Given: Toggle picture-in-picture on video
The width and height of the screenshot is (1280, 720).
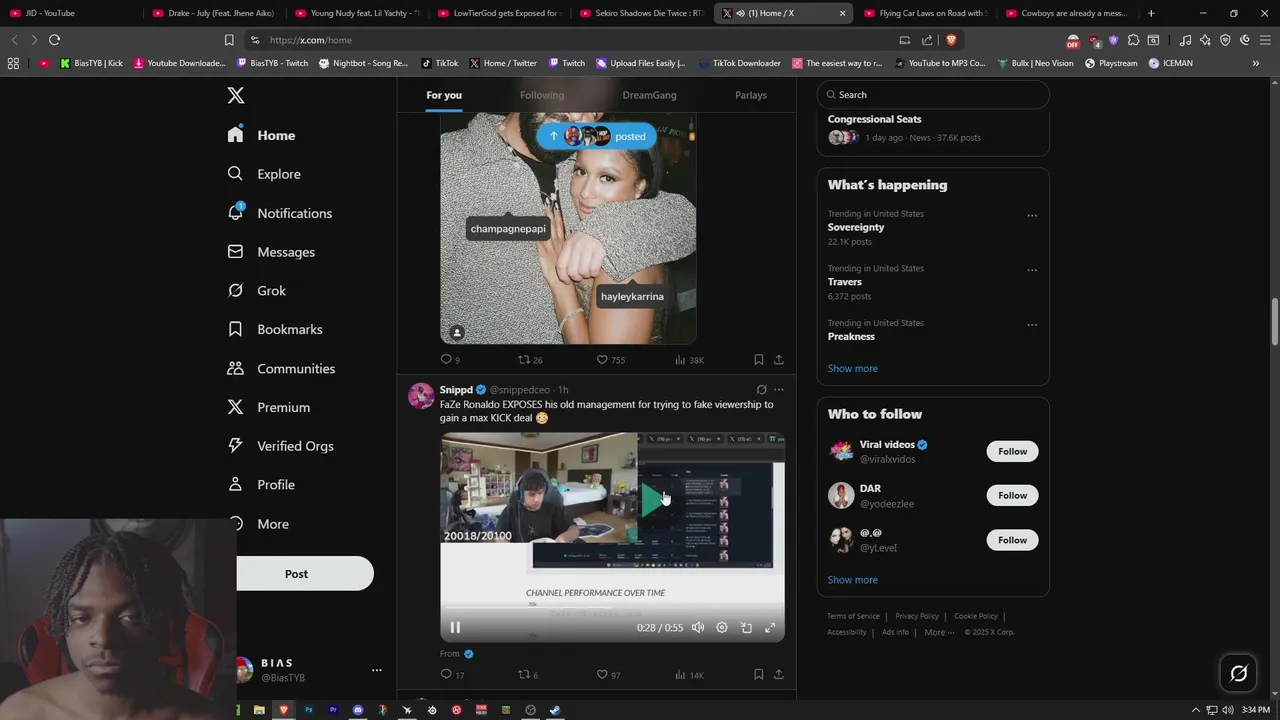Looking at the screenshot, I should tap(746, 627).
